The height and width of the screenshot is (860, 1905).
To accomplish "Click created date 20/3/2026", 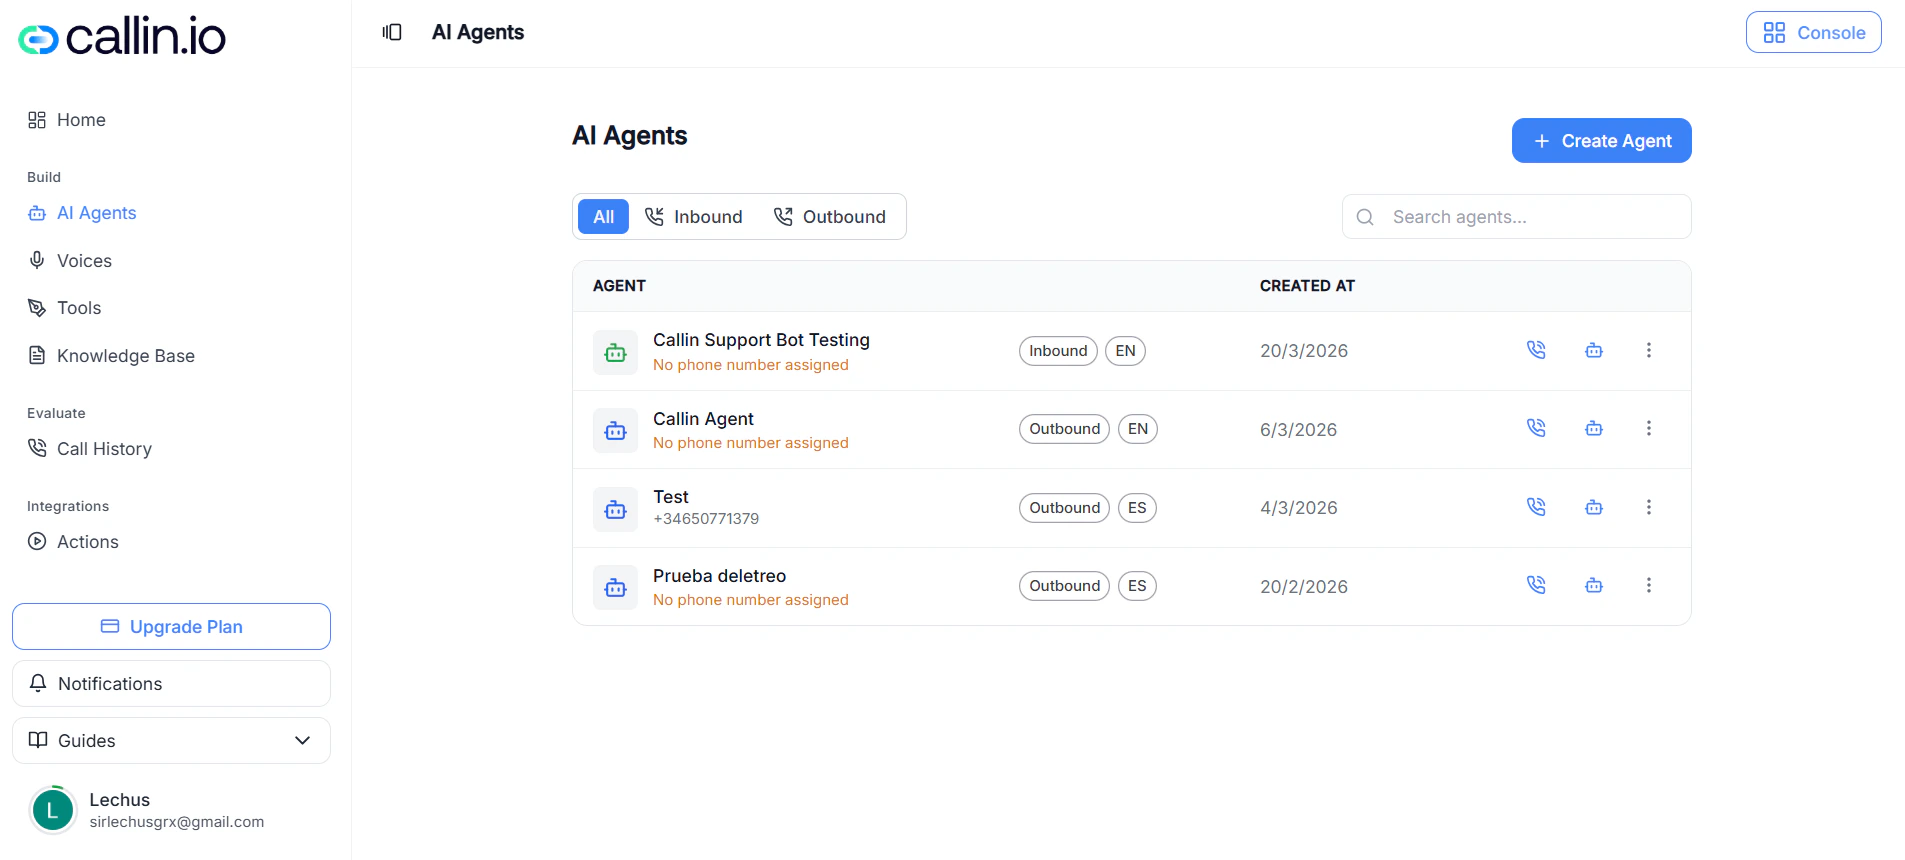I will (1304, 351).
